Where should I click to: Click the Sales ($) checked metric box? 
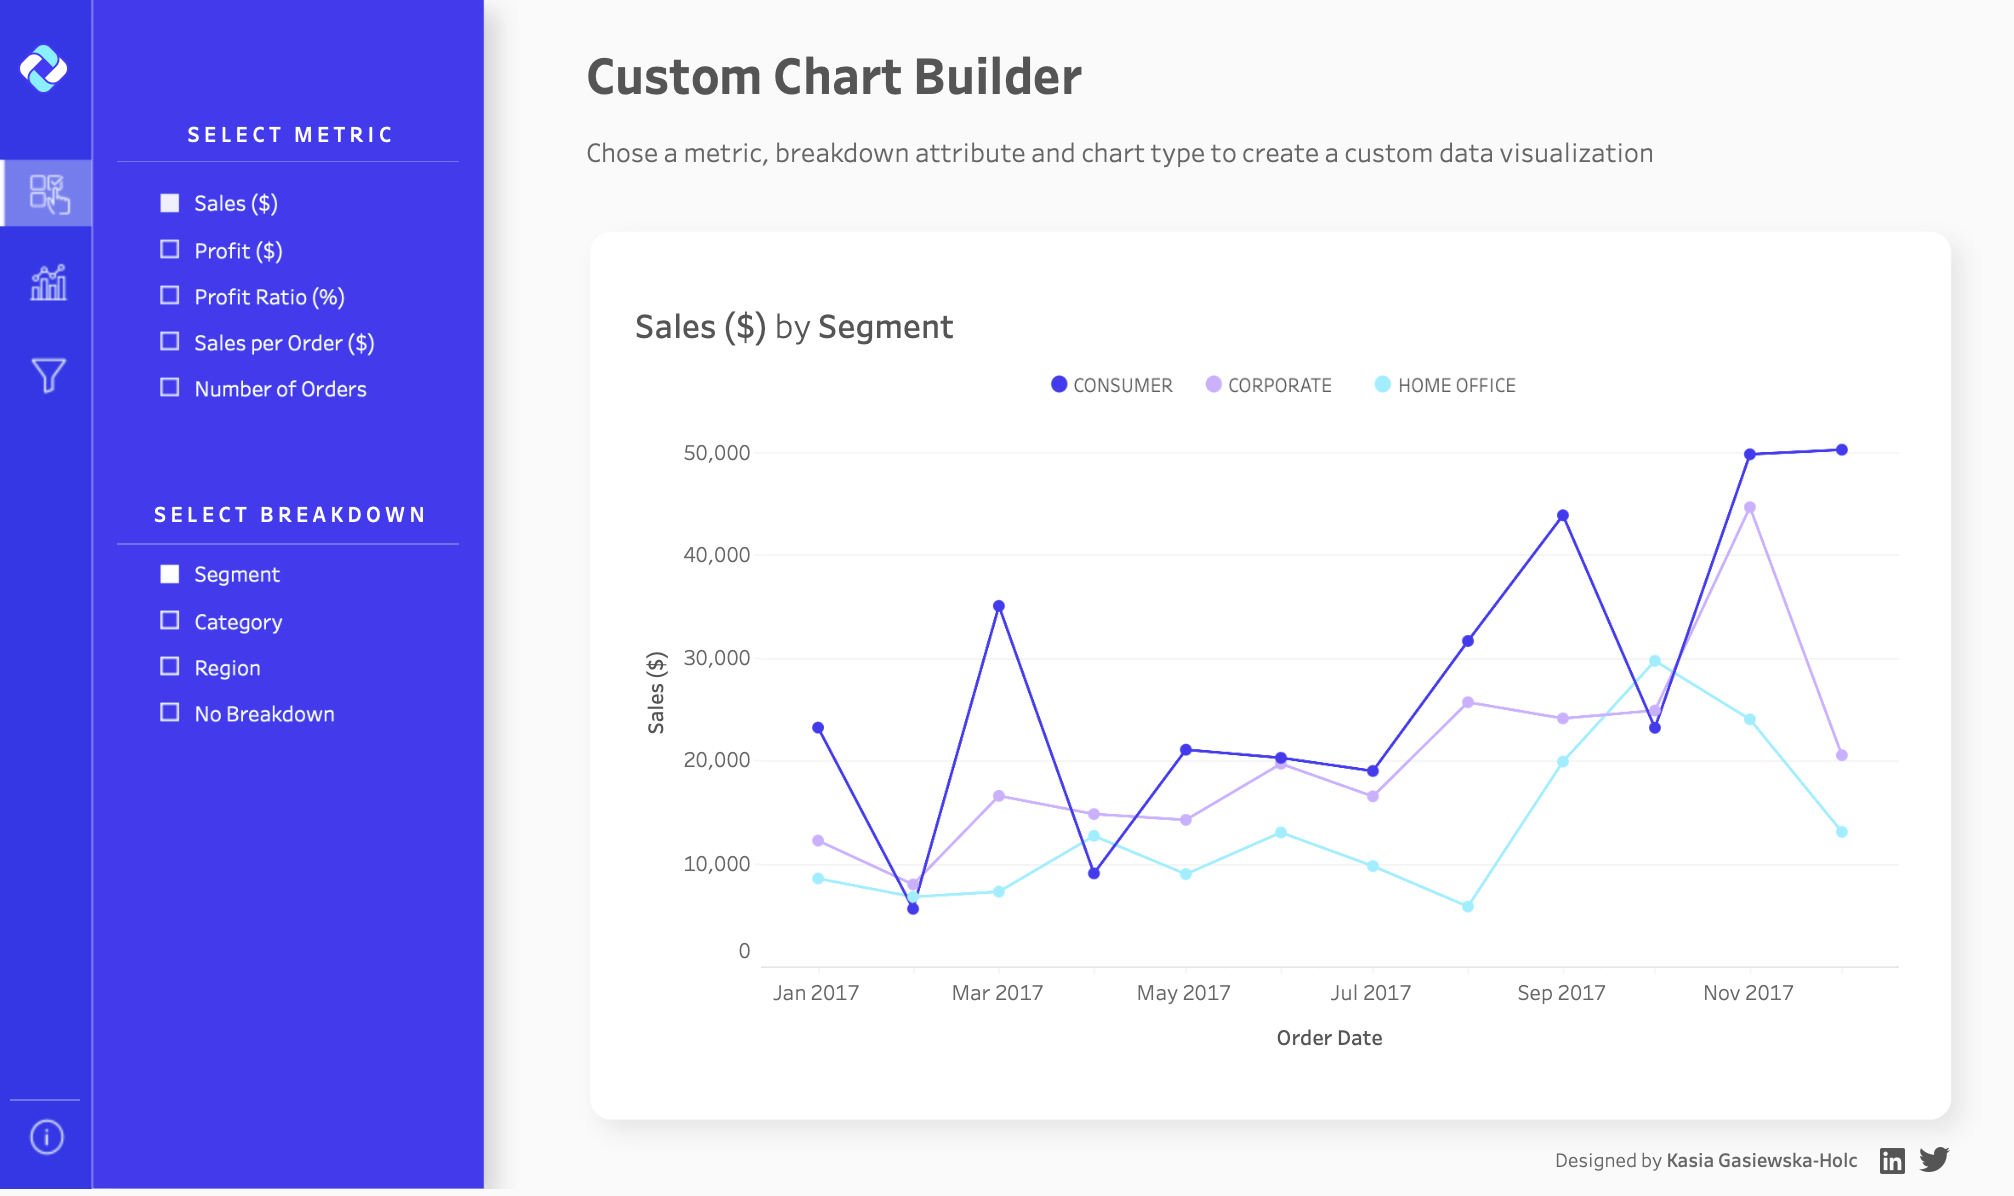click(170, 203)
